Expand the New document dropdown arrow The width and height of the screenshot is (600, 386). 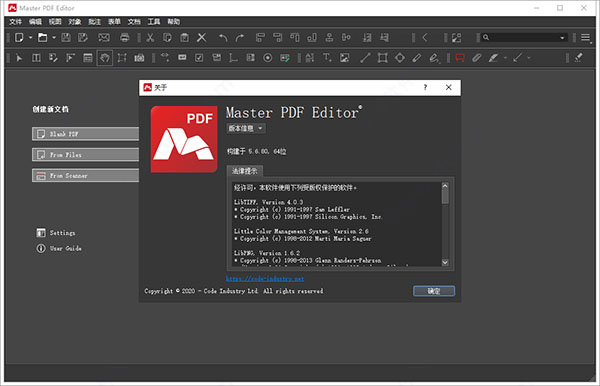(30, 37)
